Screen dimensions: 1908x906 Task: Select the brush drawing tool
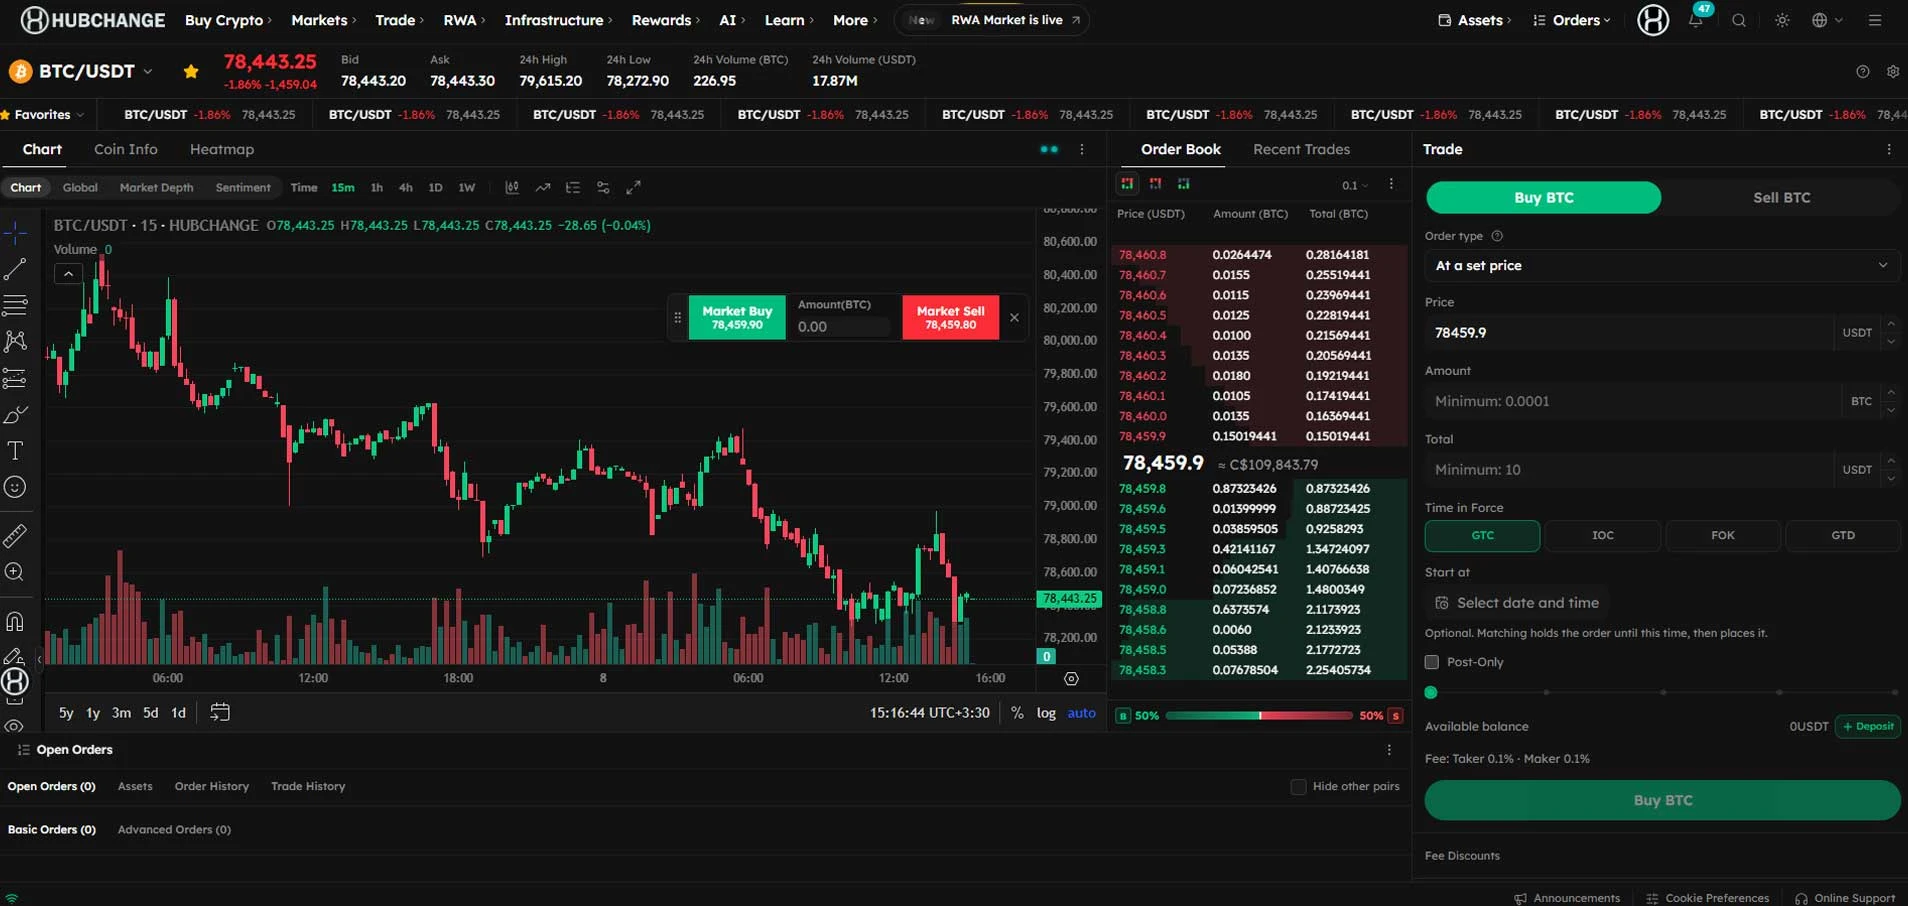(x=15, y=414)
